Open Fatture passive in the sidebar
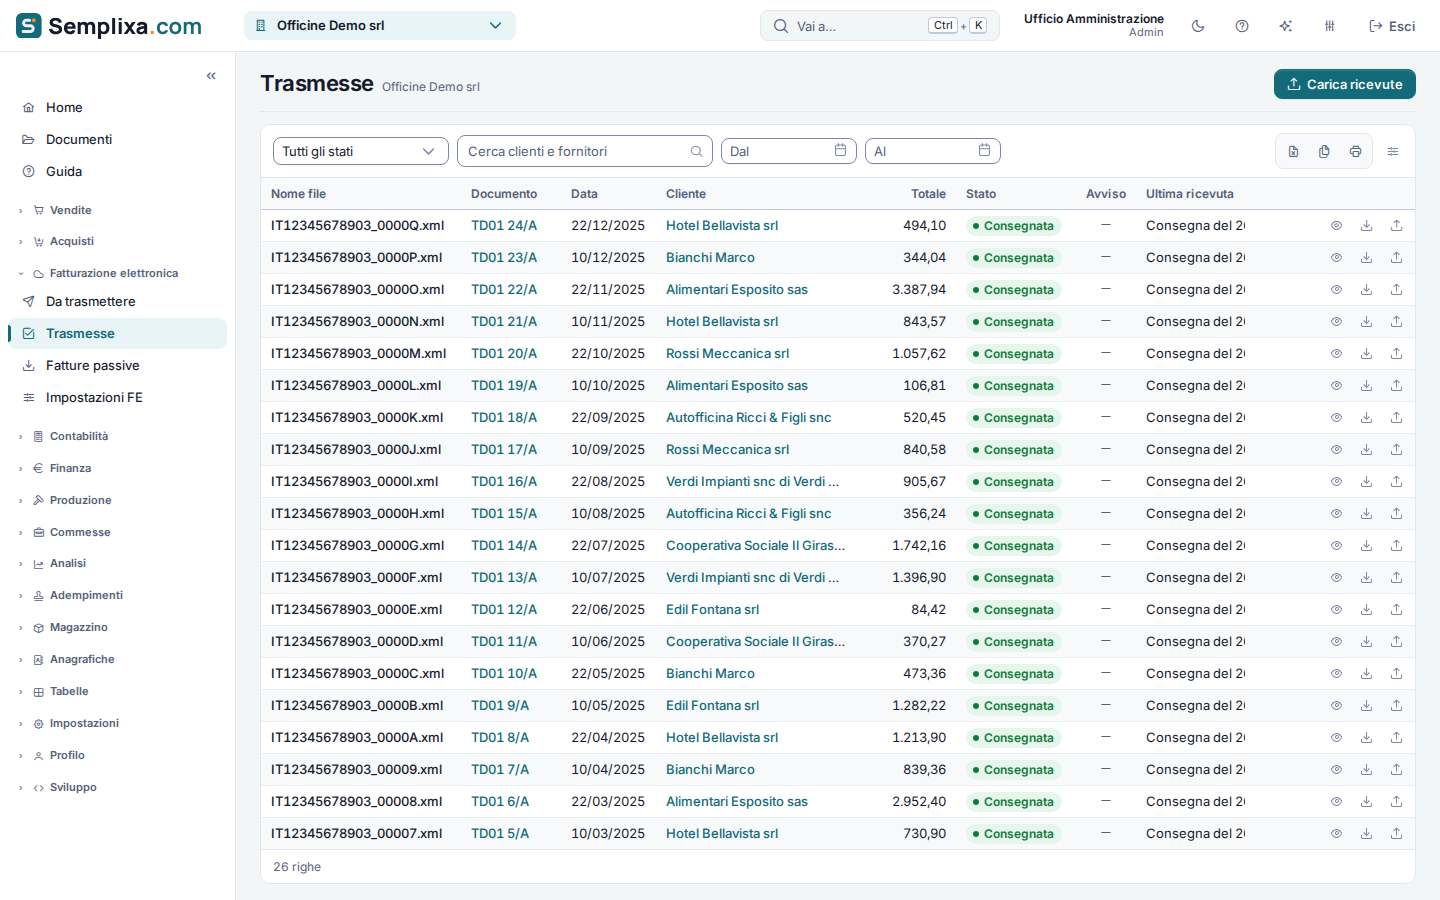This screenshot has width=1440, height=900. pos(118,366)
